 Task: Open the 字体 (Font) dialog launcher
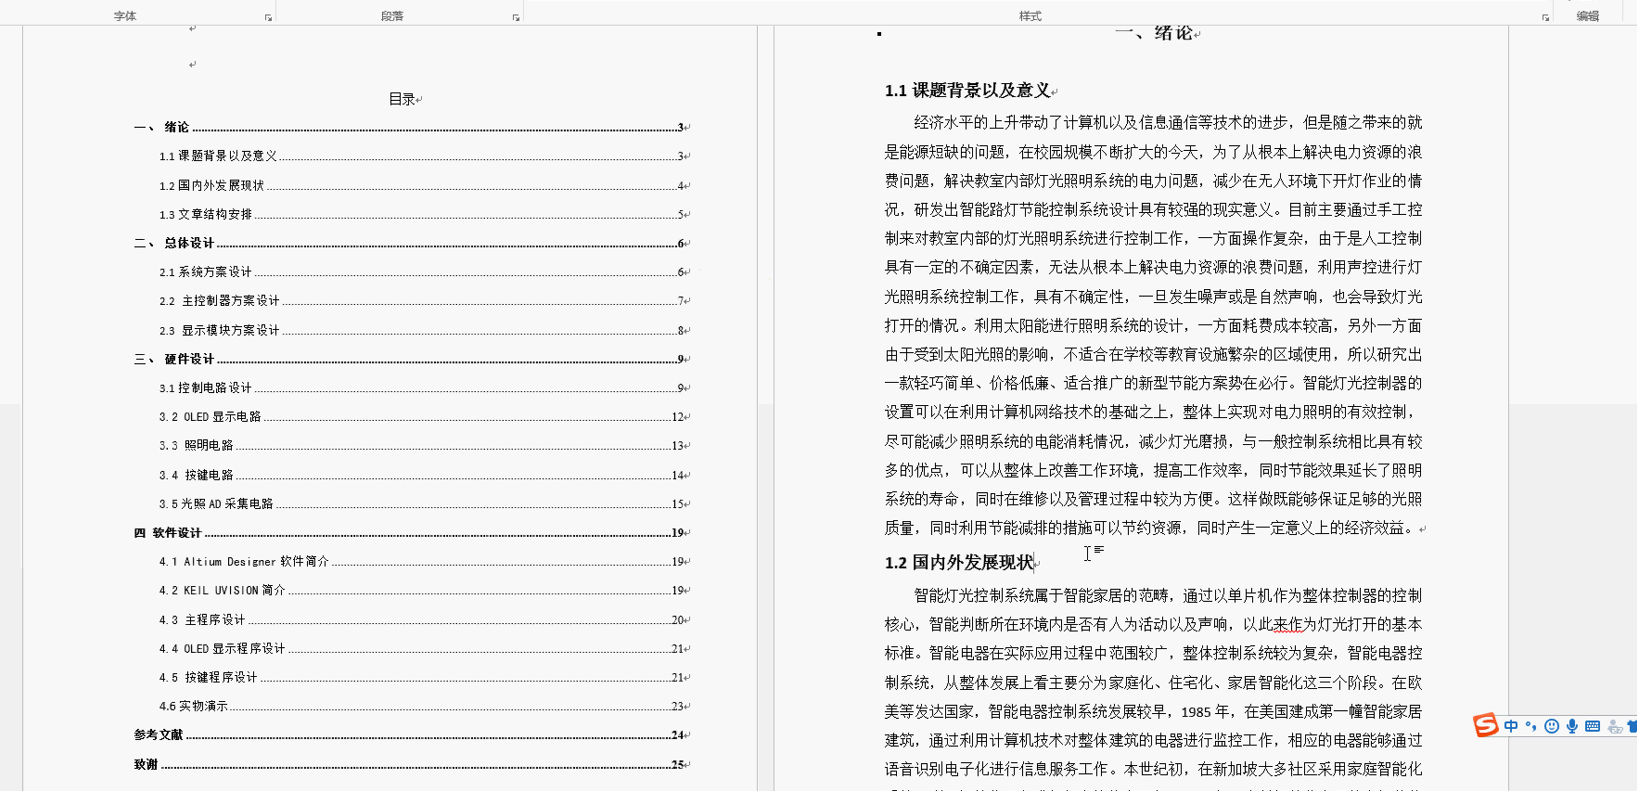[268, 18]
